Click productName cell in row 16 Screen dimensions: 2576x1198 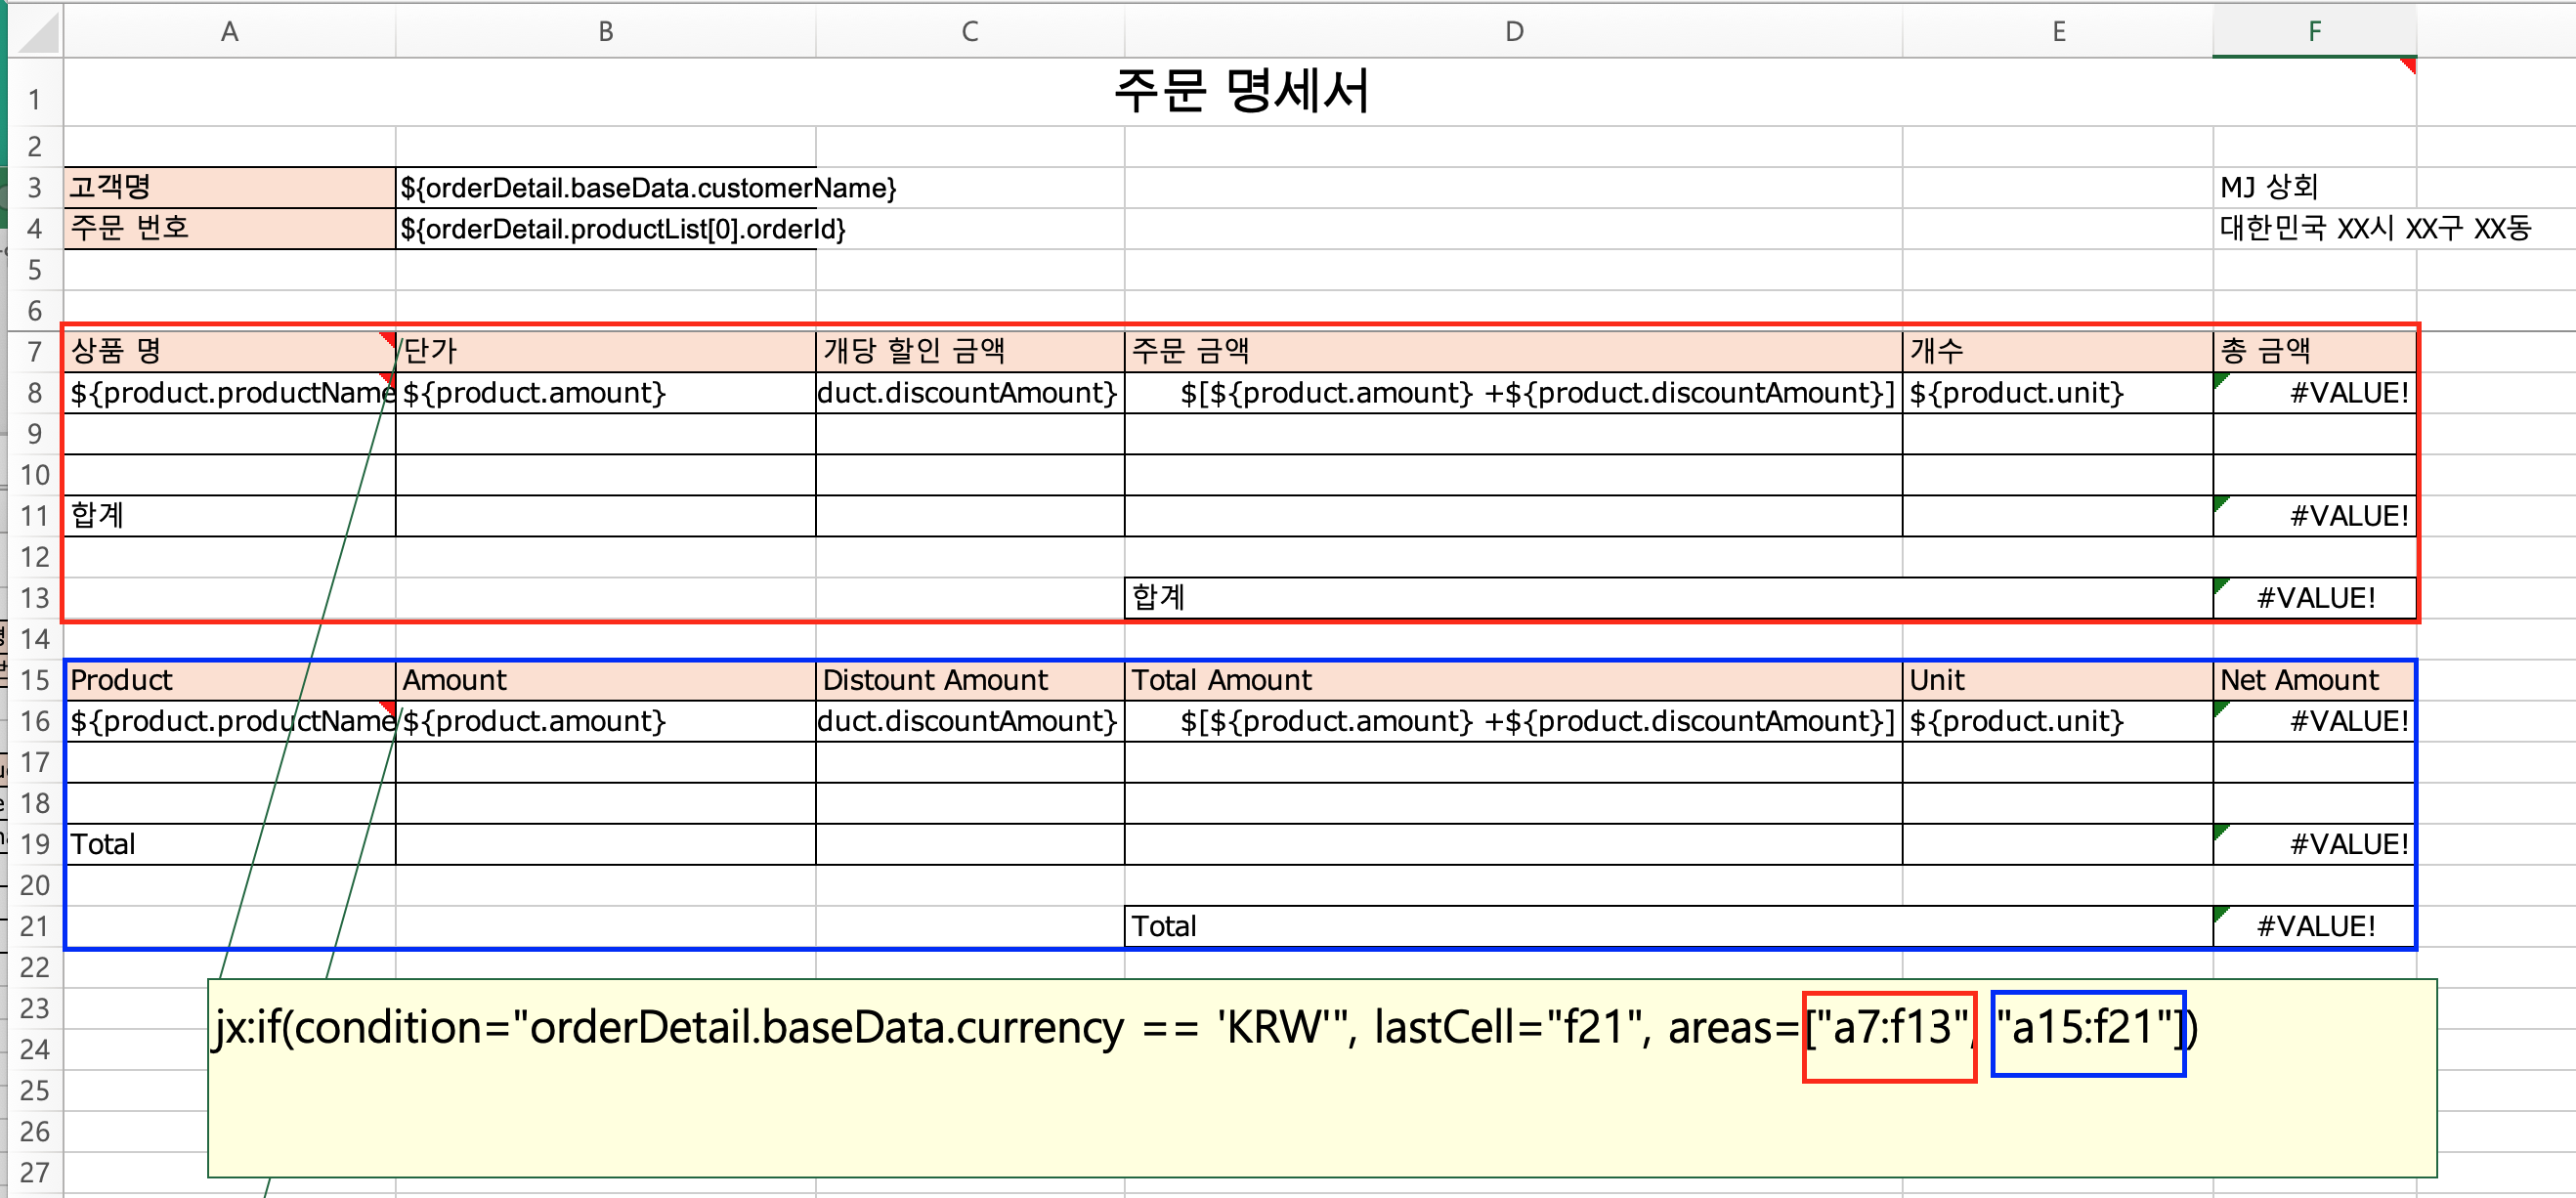tap(230, 721)
